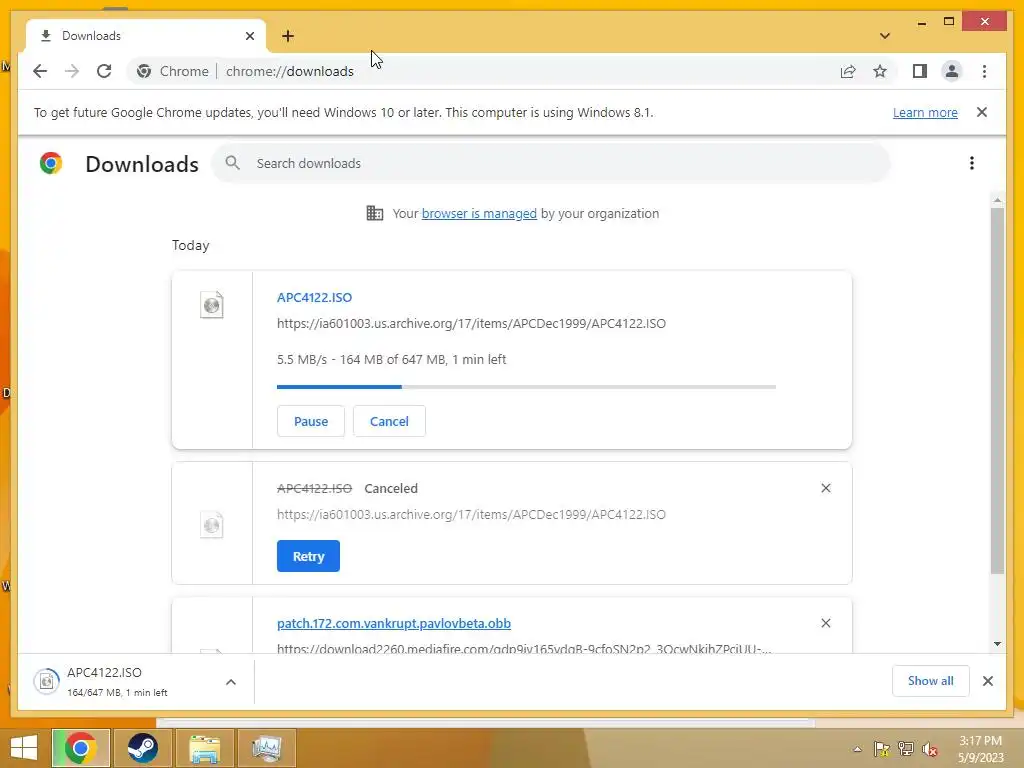Select the Downloads tab
Image resolution: width=1024 pixels, height=768 pixels.
145,36
